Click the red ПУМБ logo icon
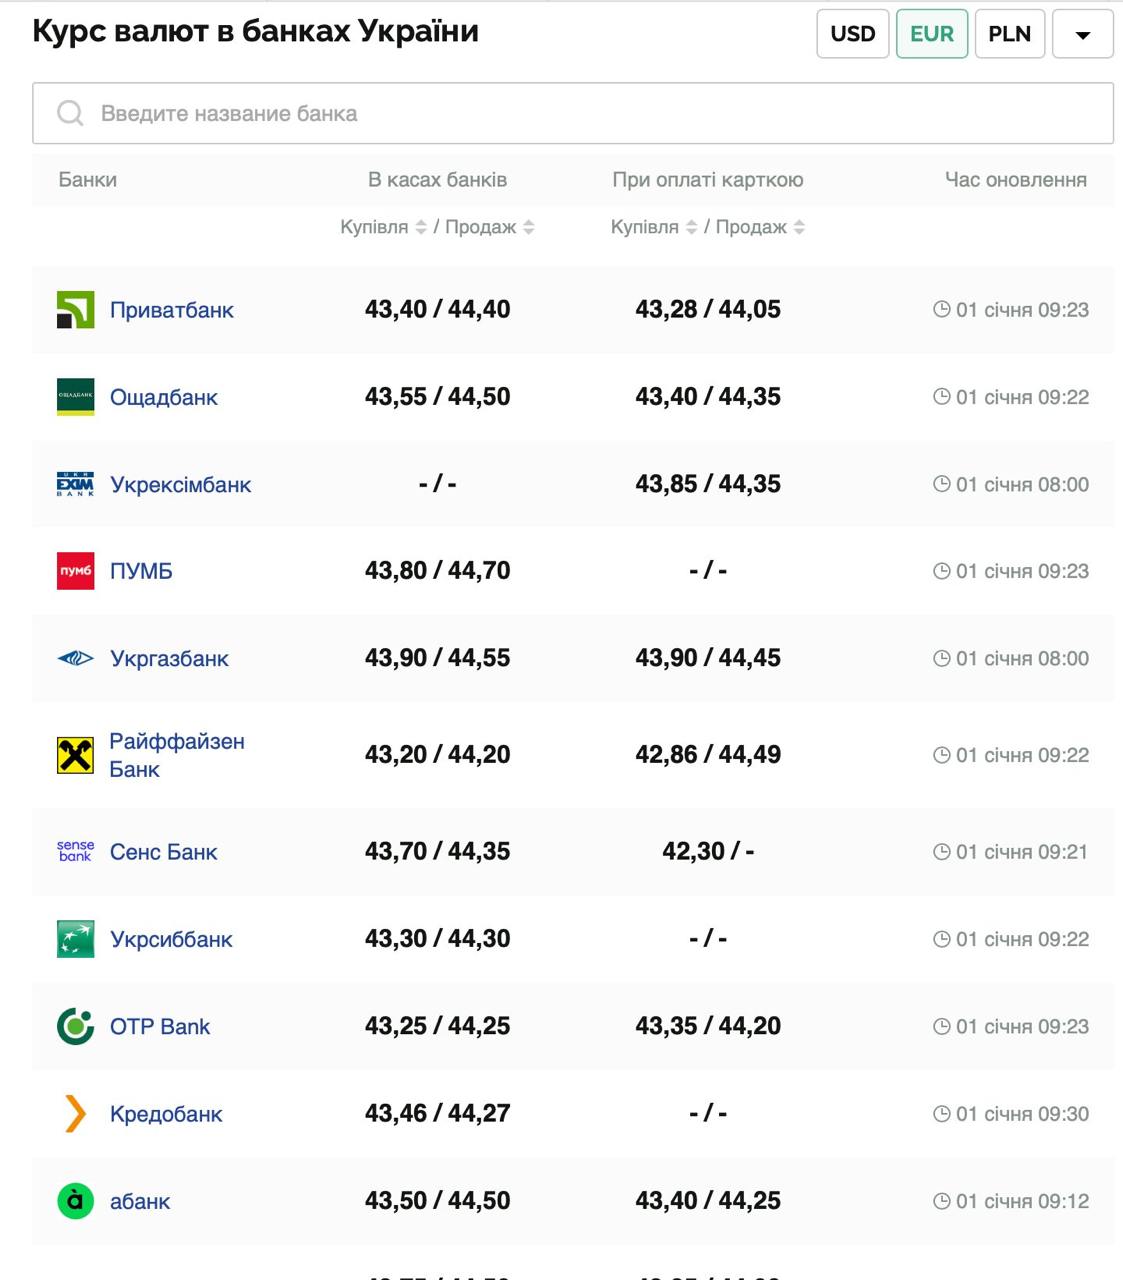Viewport: 1123px width, 1280px height. click(75, 571)
